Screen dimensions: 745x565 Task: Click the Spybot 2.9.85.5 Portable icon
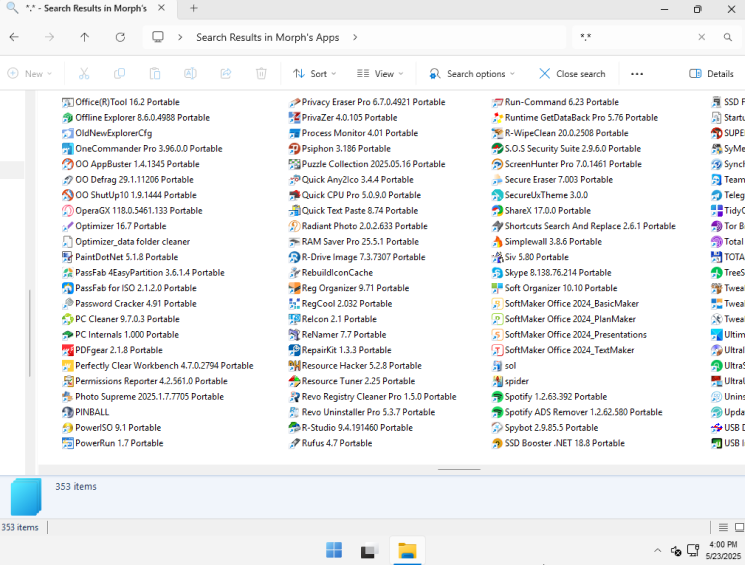(x=497, y=428)
